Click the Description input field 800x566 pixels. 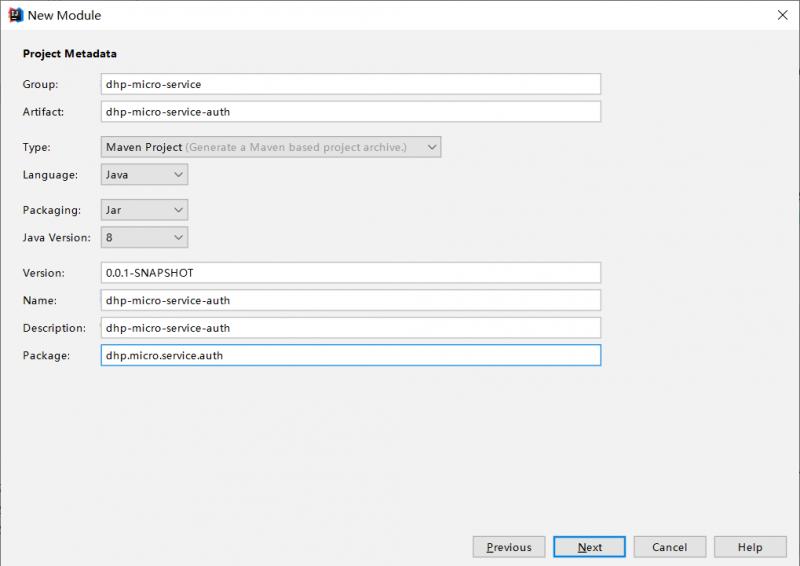[x=350, y=327]
